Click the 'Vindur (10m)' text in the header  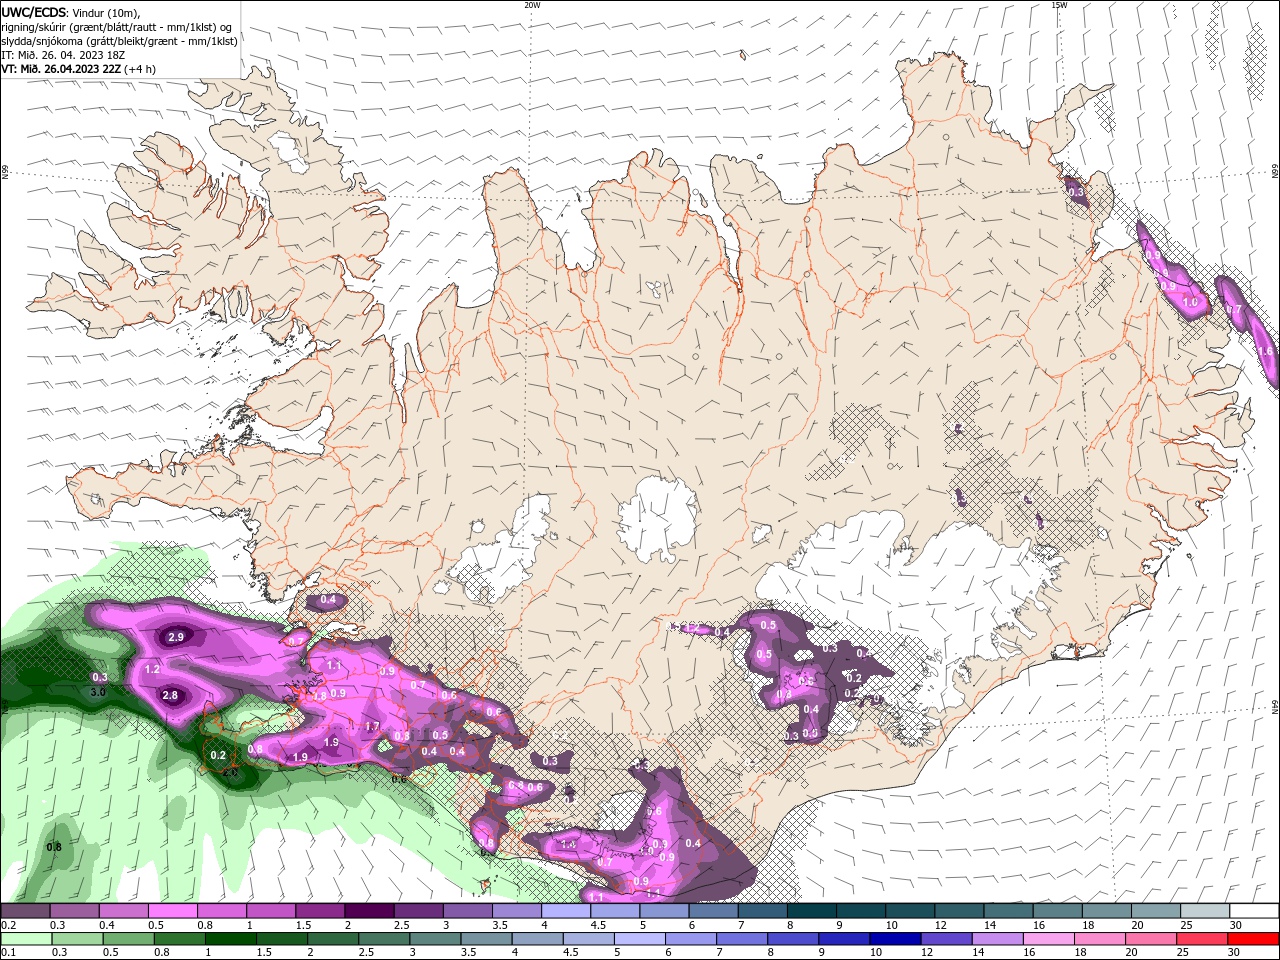tap(107, 12)
